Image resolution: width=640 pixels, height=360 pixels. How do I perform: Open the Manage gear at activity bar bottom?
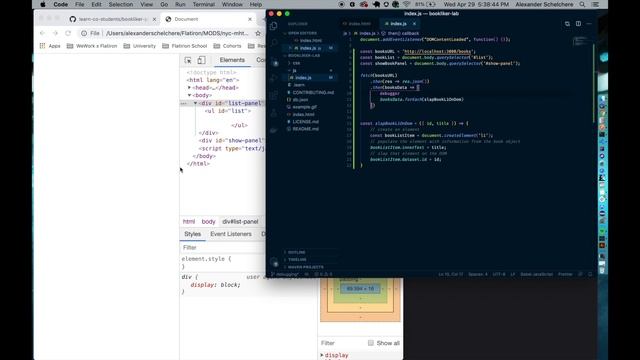coord(274,262)
